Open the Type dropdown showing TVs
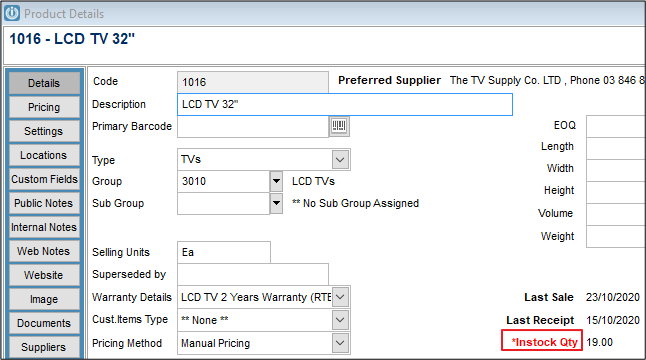 [x=340, y=159]
